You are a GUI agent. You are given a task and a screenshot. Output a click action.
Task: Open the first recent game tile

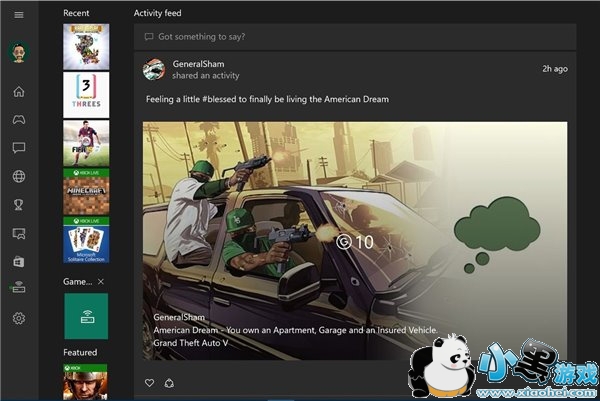[x=86, y=47]
